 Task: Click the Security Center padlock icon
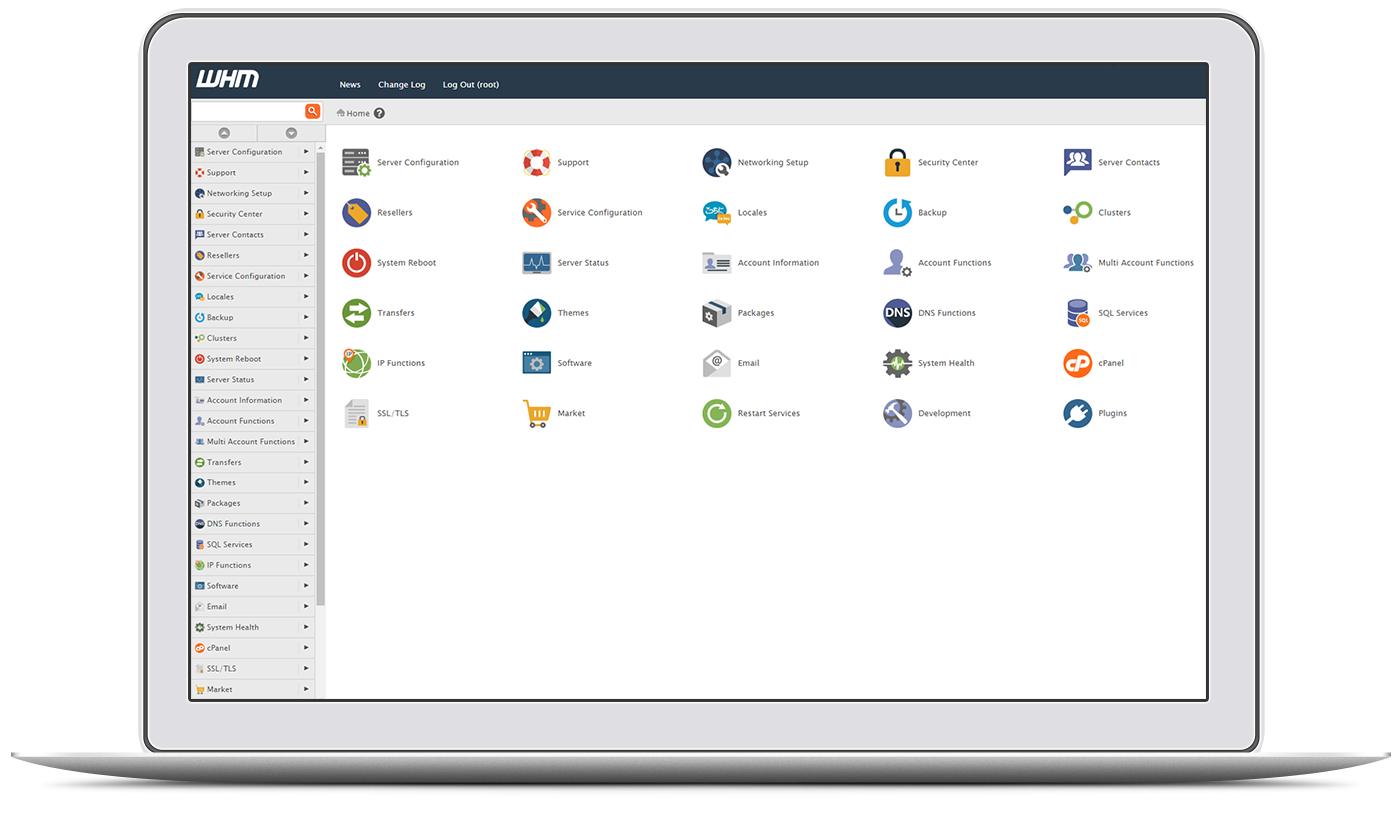pyautogui.click(x=897, y=163)
